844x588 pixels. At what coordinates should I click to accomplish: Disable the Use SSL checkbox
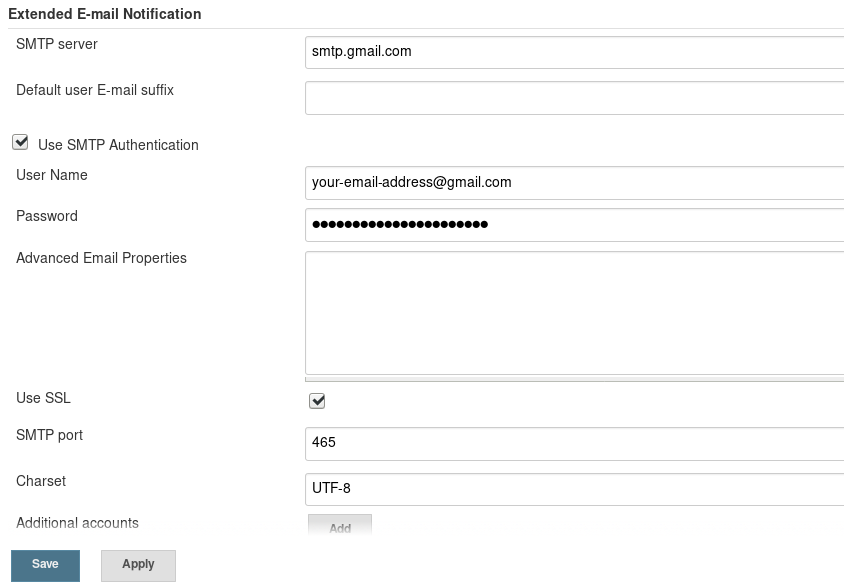coord(317,401)
